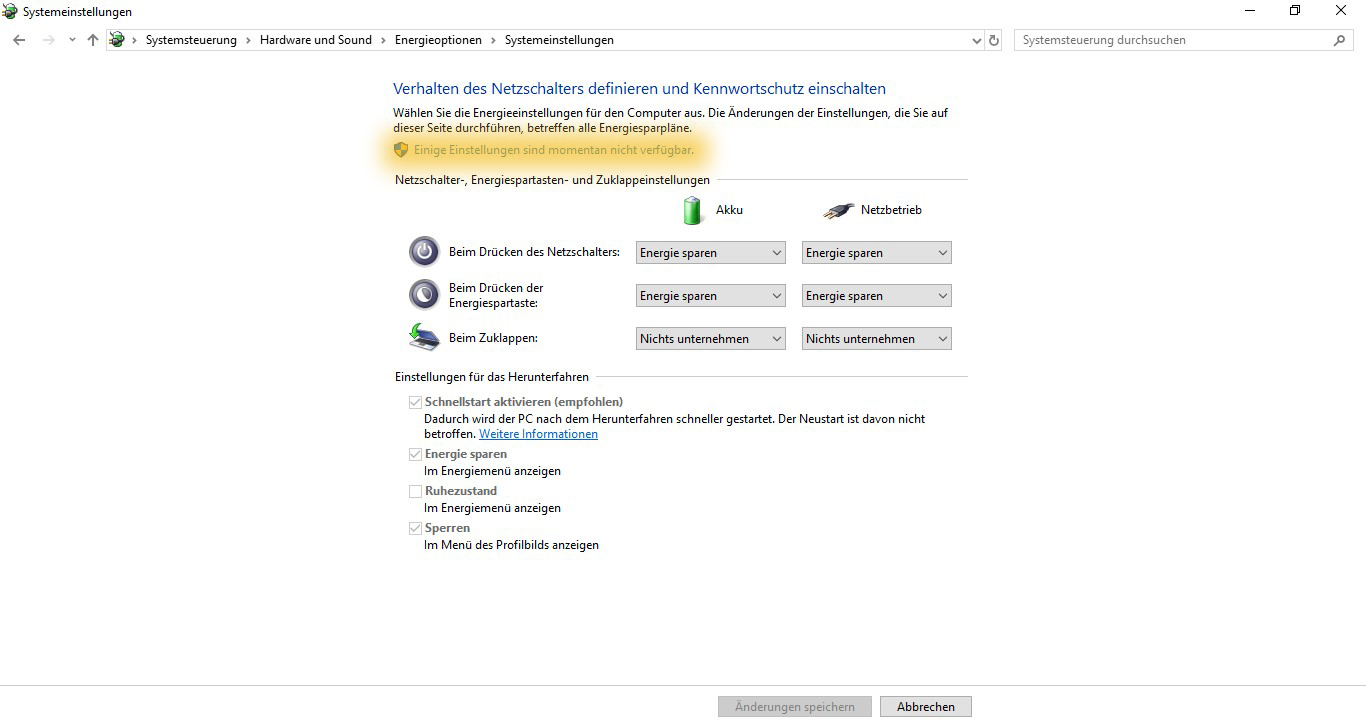This screenshot has height=725, width=1366.
Task: Restore down the Systemeinstellungen window
Action: point(1295,11)
